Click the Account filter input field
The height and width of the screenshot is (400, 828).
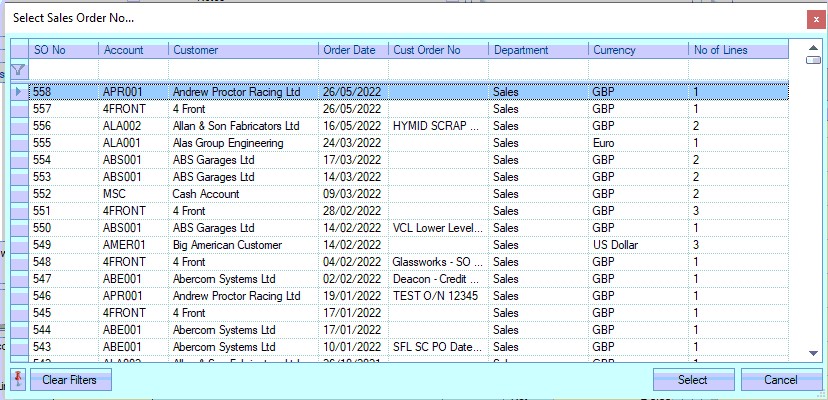pos(133,69)
